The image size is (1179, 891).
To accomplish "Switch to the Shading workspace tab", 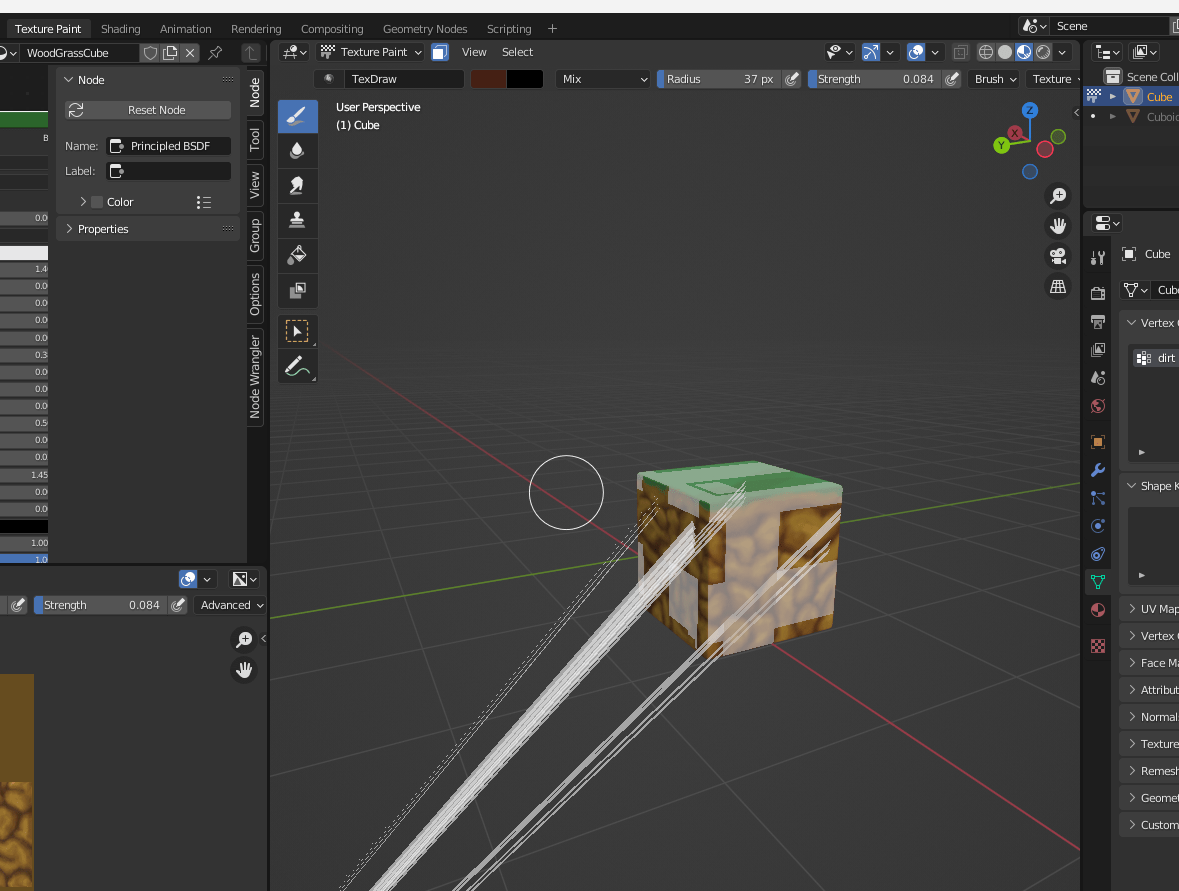I will tap(120, 29).
